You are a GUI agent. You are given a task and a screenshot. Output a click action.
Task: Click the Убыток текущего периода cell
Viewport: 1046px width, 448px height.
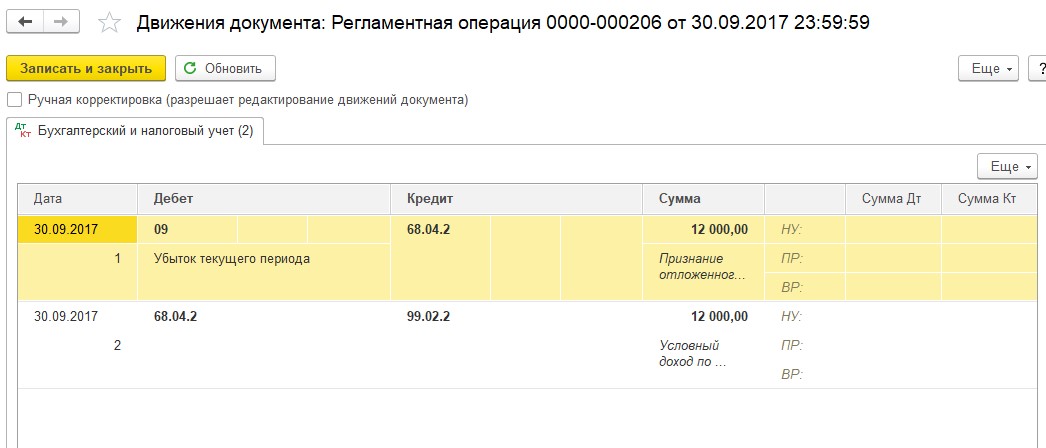[232, 259]
